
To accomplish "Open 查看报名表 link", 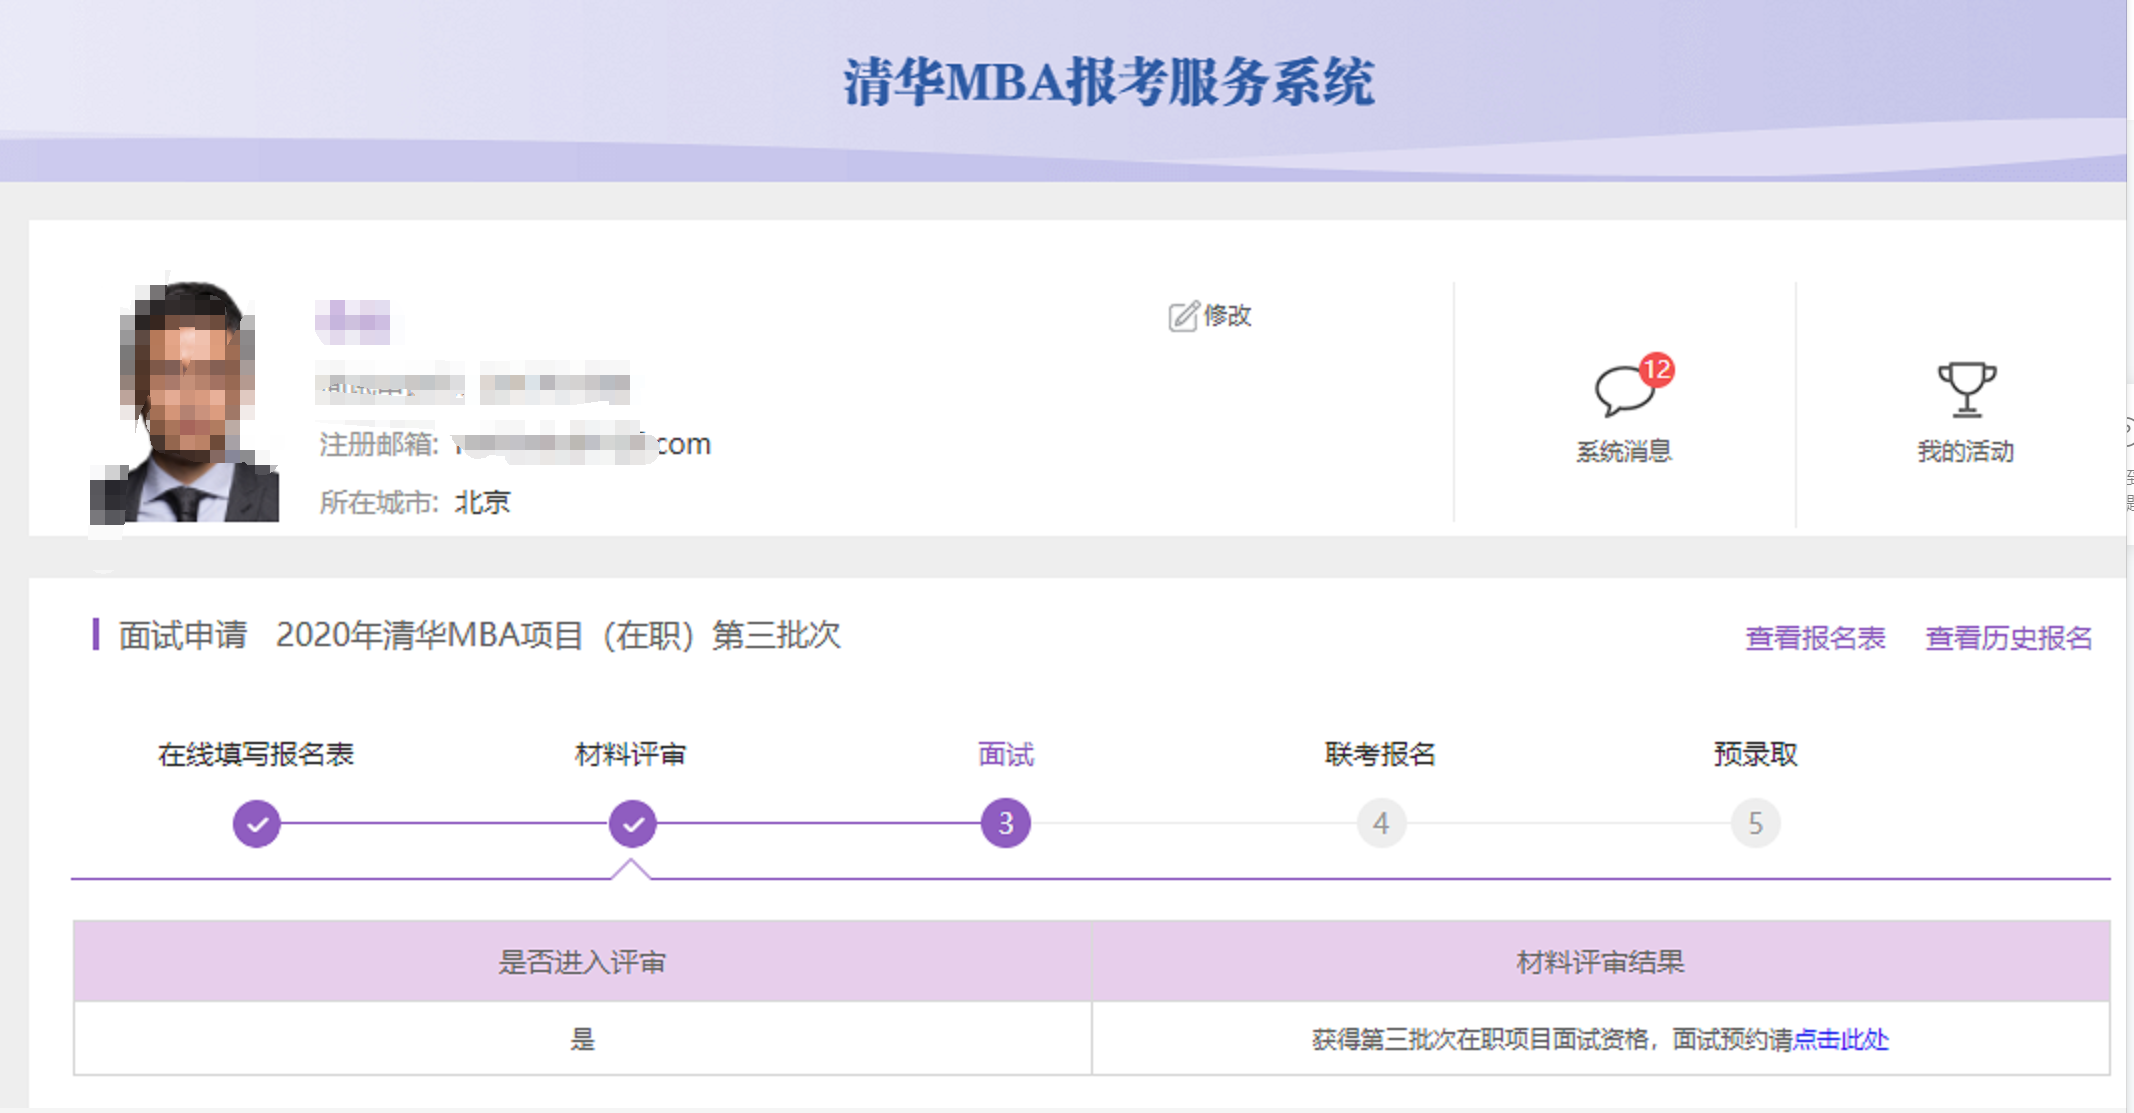I will [1815, 638].
